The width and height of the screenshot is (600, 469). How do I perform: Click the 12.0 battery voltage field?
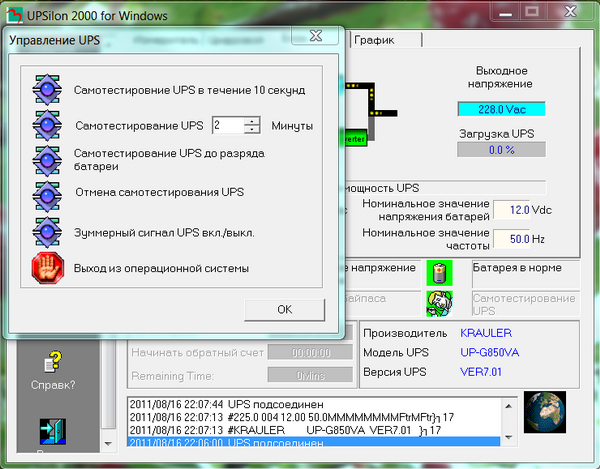(512, 210)
